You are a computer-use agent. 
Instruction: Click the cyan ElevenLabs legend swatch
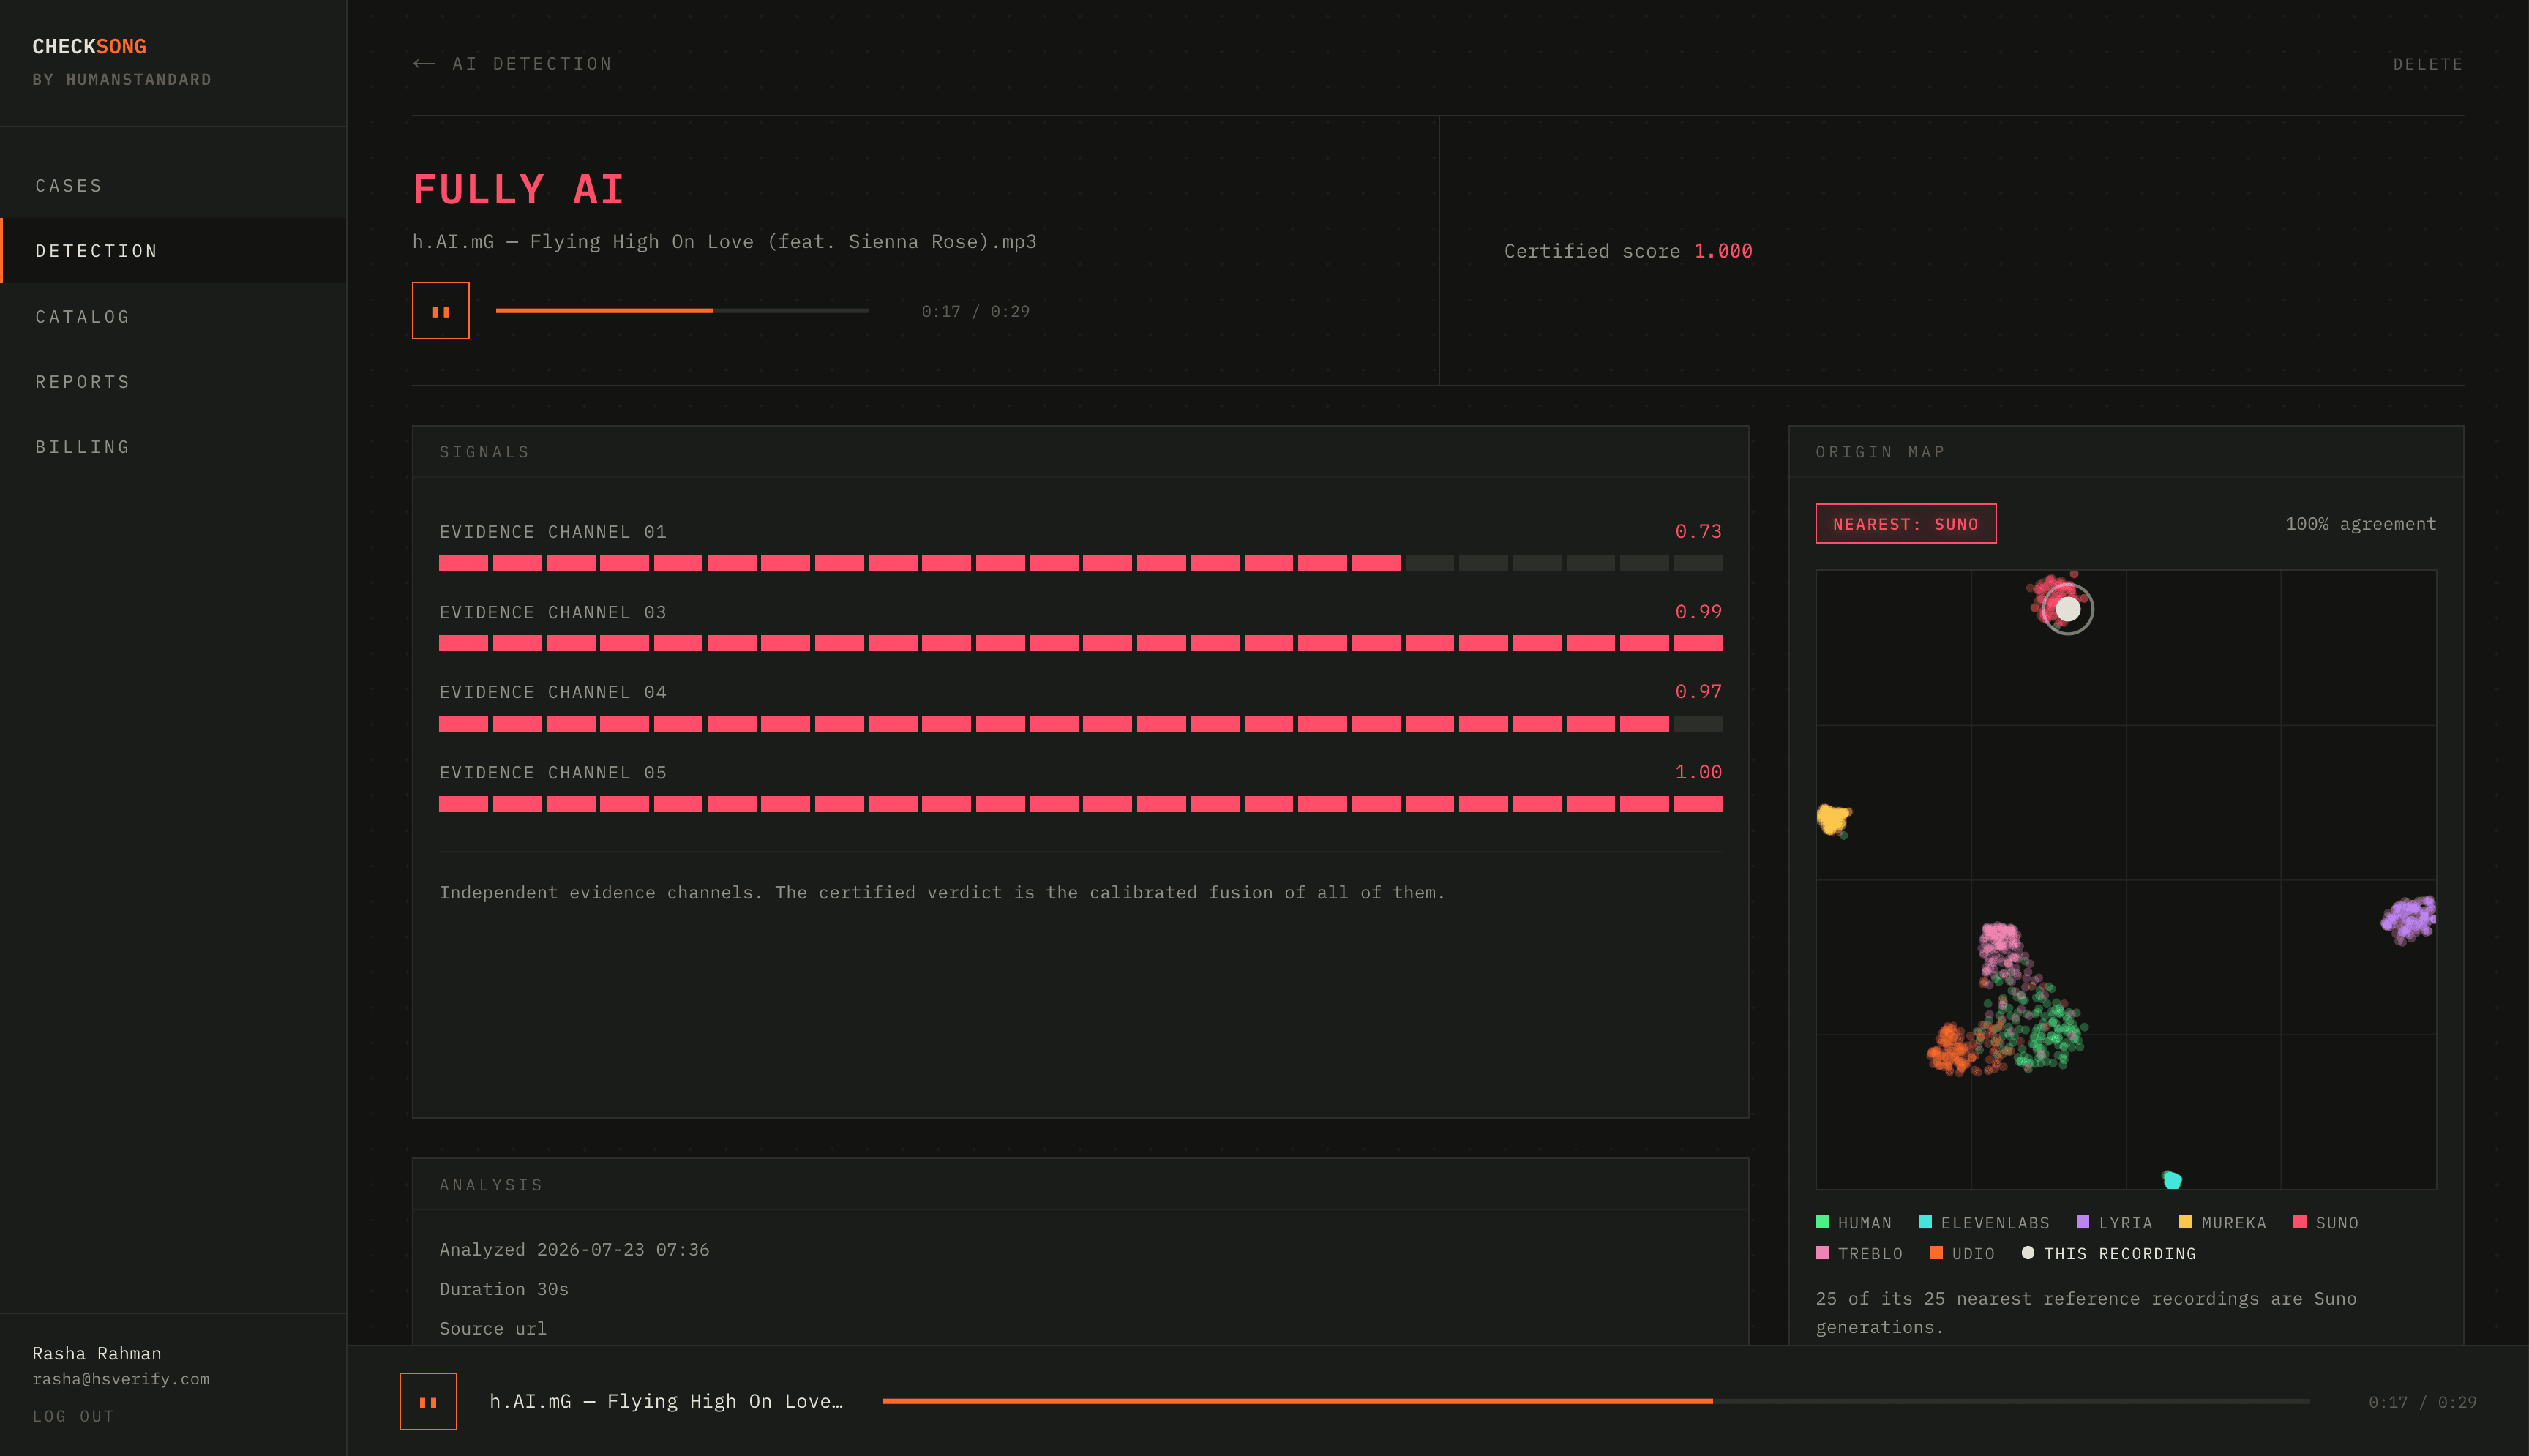pyautogui.click(x=1925, y=1222)
